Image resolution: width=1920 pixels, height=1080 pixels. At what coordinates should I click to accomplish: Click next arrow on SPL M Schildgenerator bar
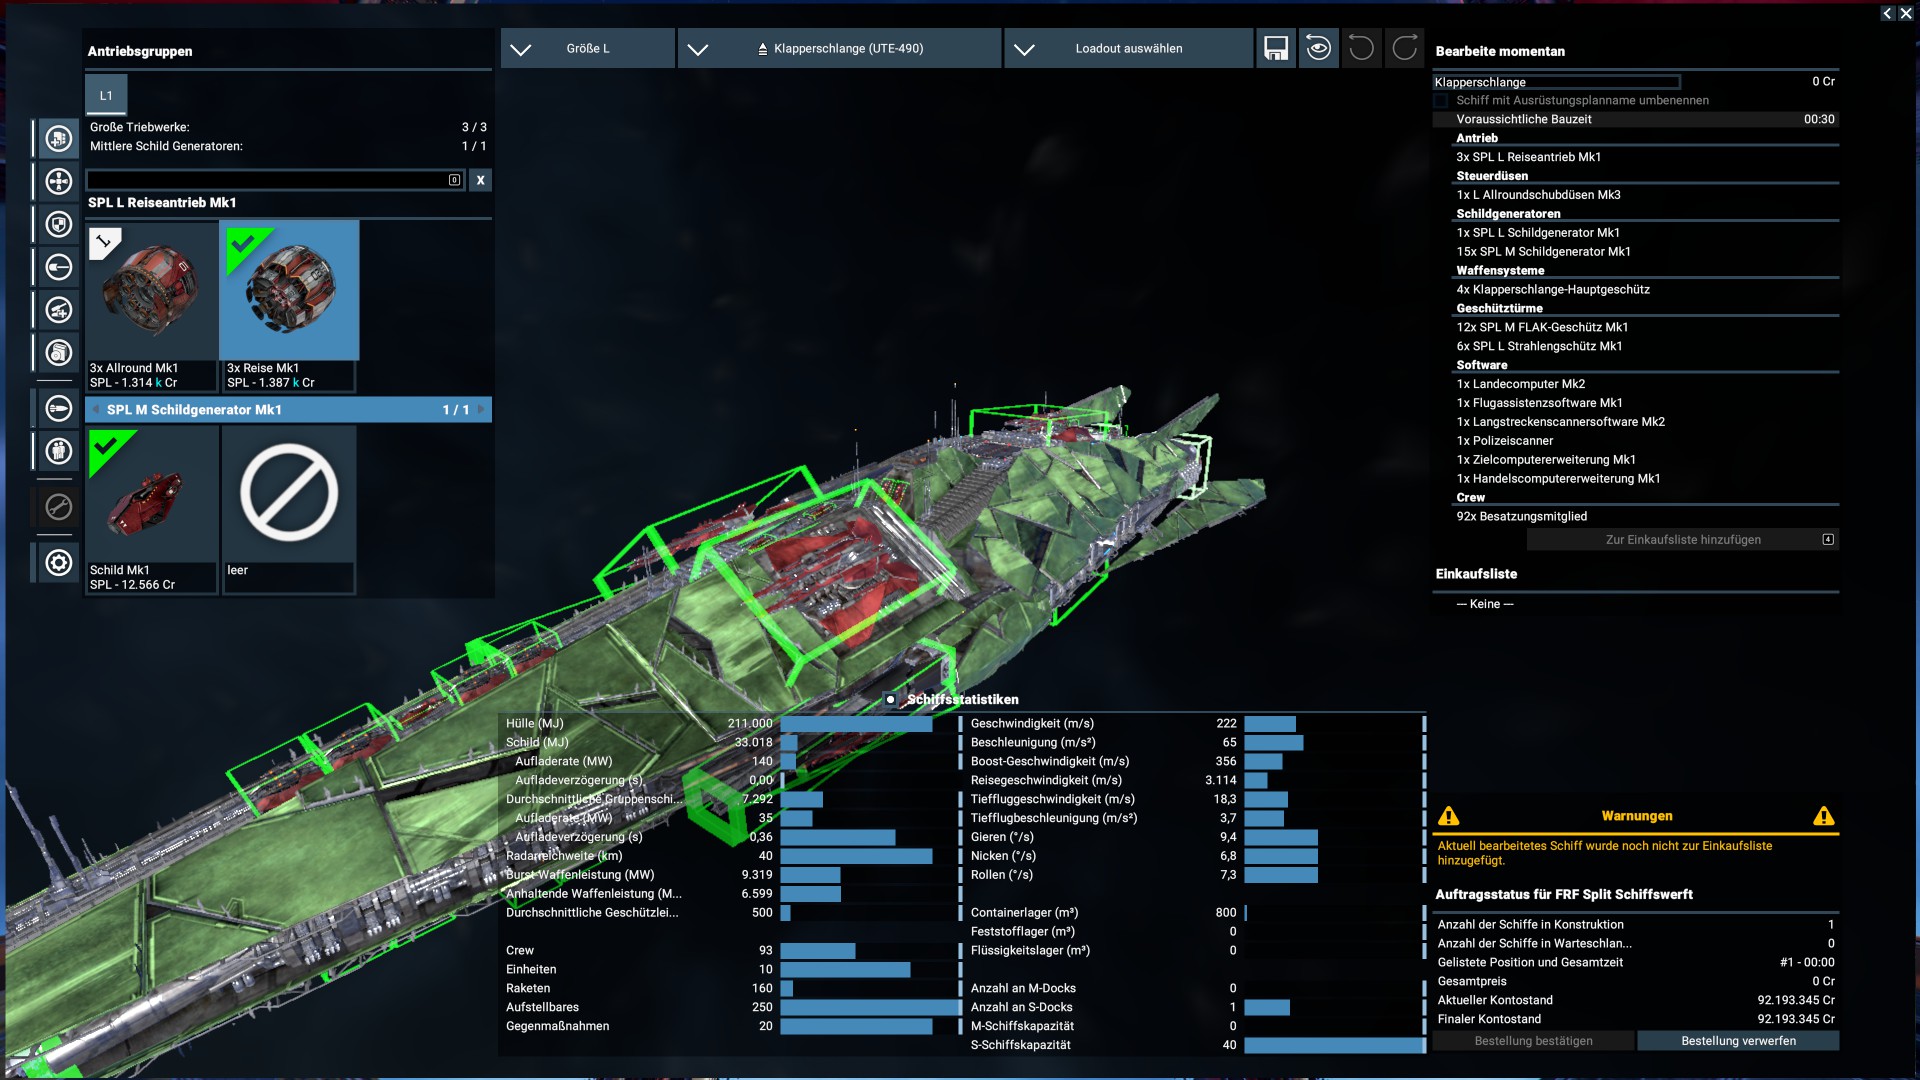[481, 410]
